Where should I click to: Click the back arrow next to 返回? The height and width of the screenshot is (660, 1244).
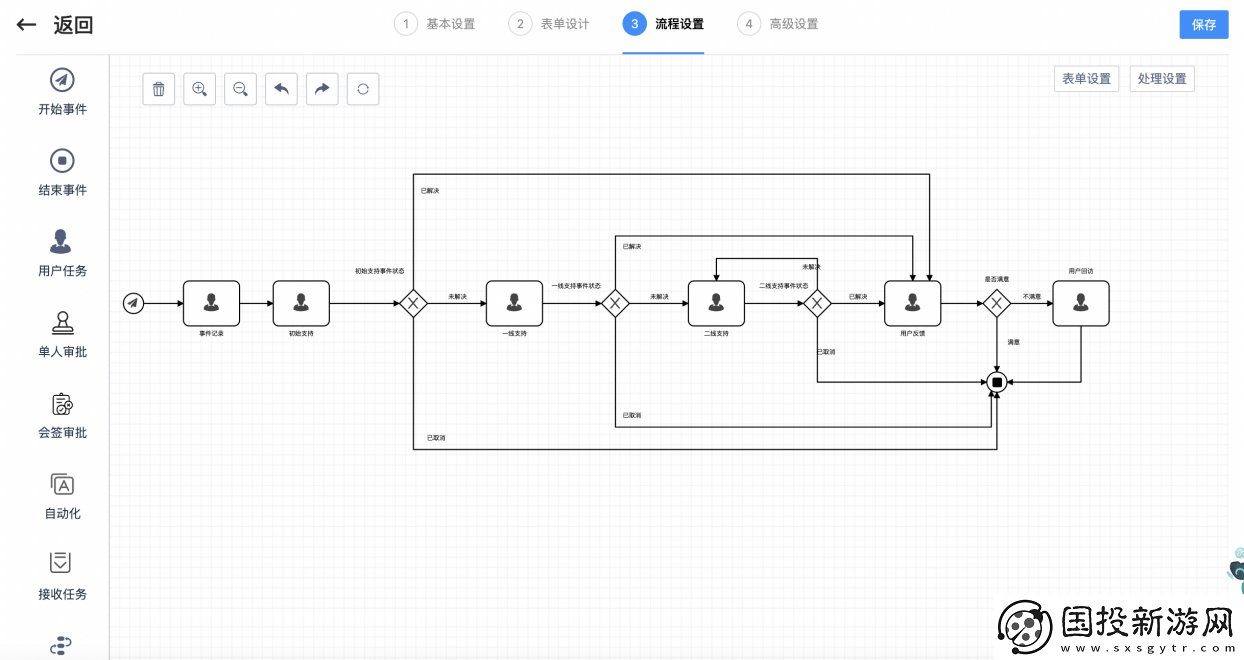[x=25, y=25]
